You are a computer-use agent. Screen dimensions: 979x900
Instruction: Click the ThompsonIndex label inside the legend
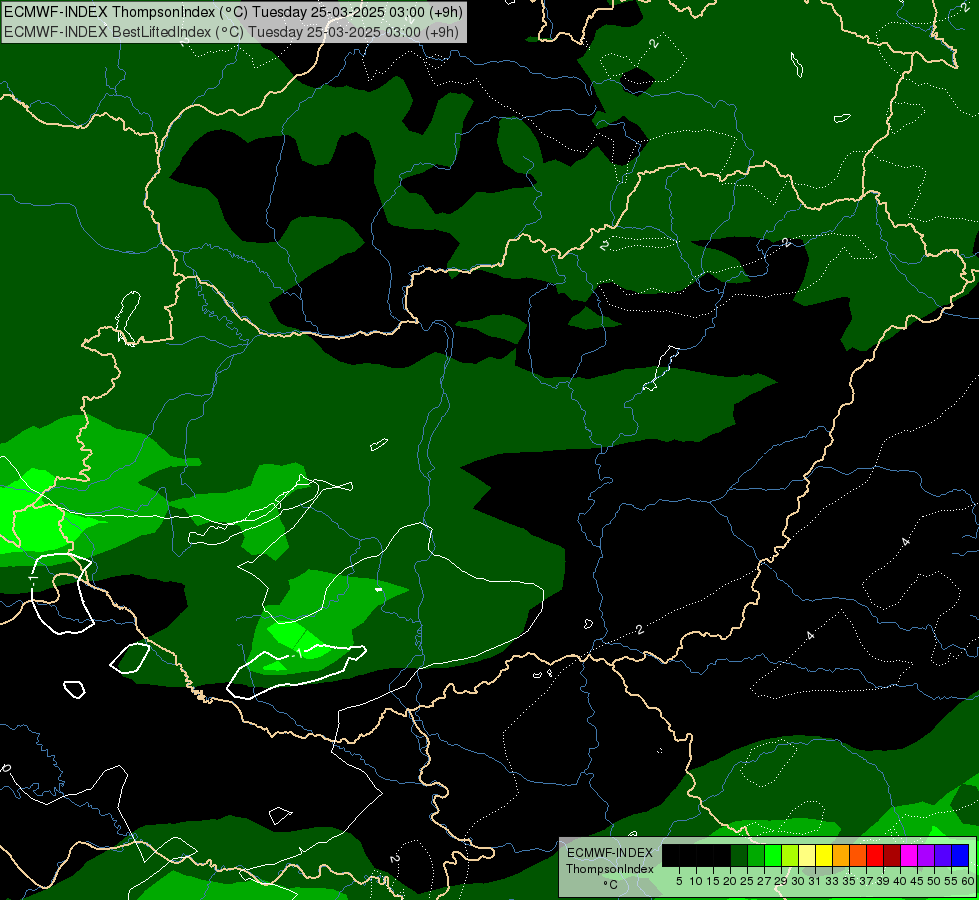coord(610,869)
